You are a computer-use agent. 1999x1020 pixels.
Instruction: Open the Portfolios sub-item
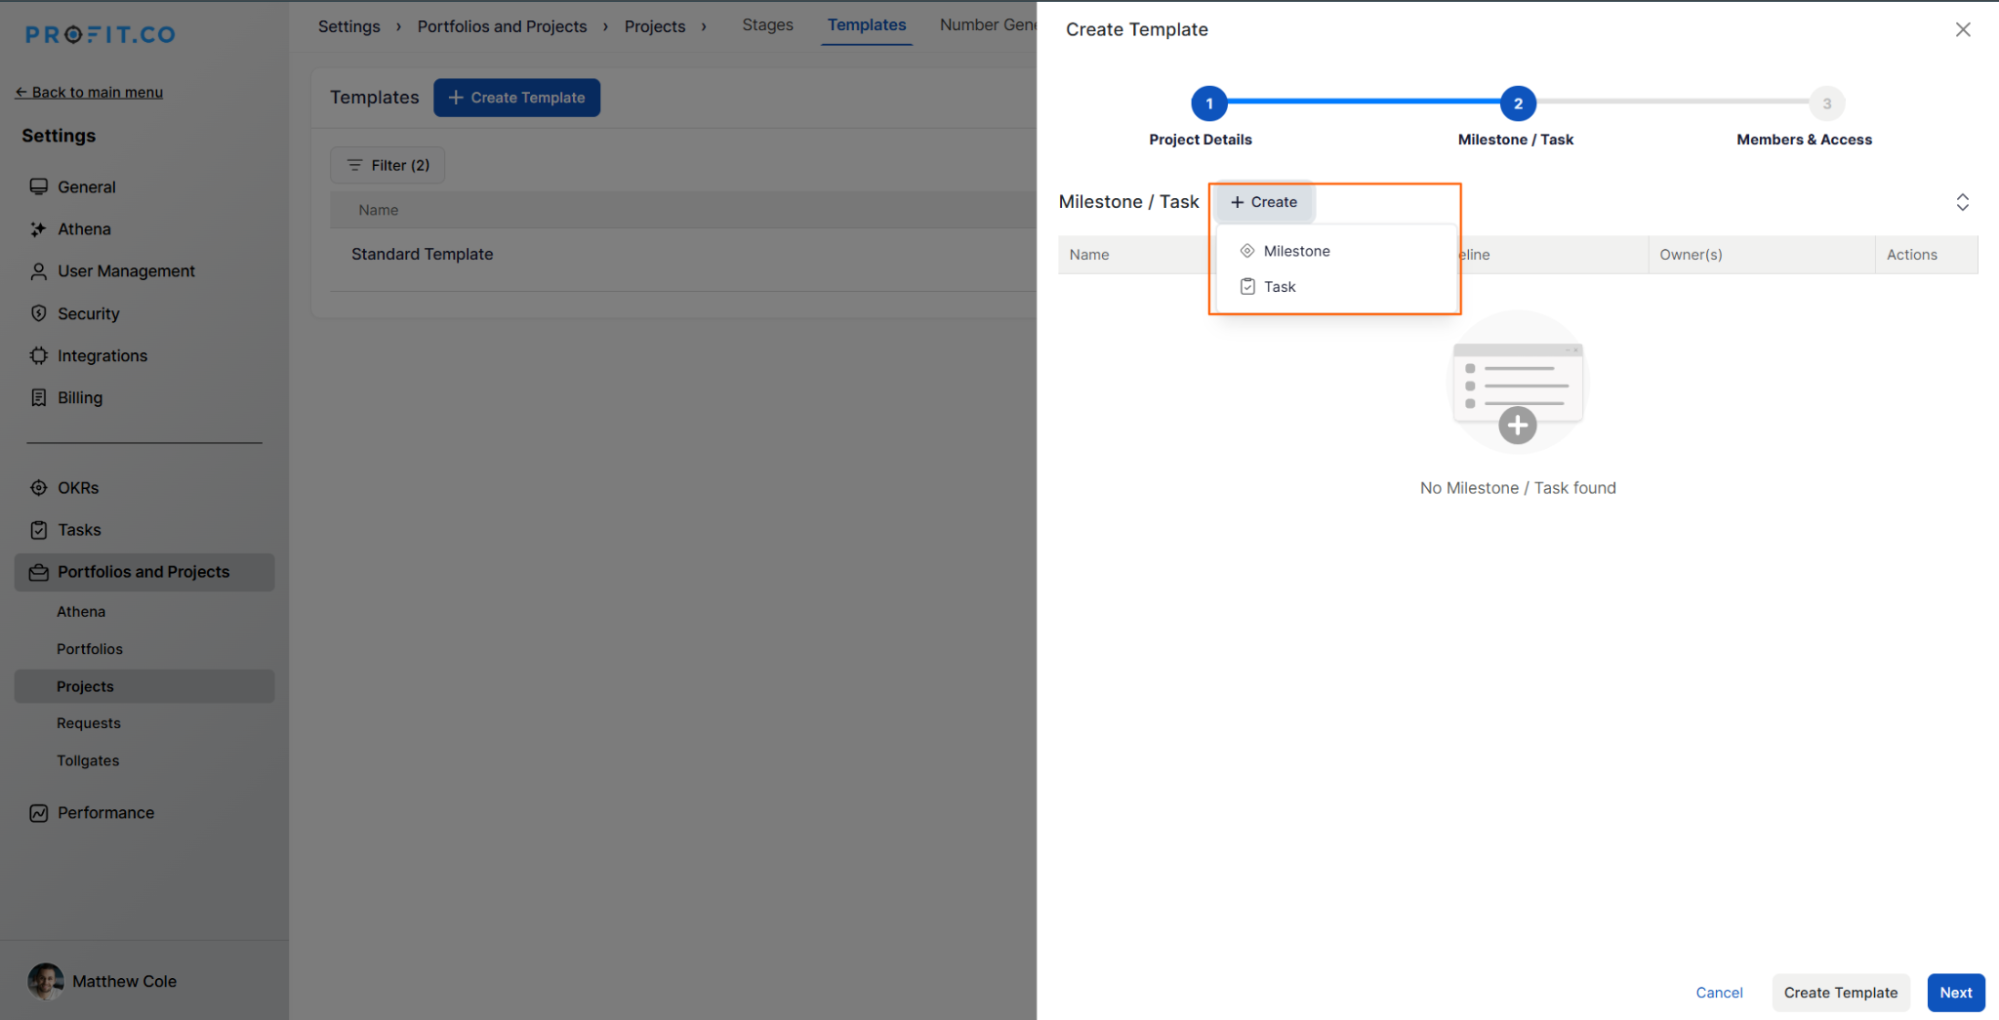(90, 649)
